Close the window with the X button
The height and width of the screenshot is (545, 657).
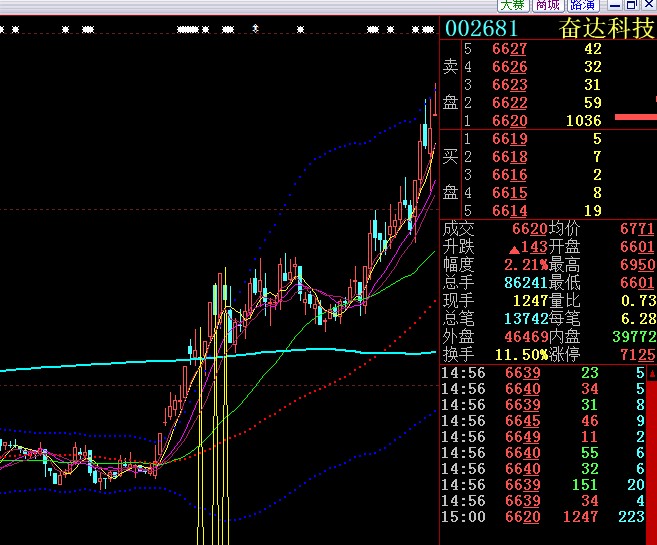click(x=647, y=5)
